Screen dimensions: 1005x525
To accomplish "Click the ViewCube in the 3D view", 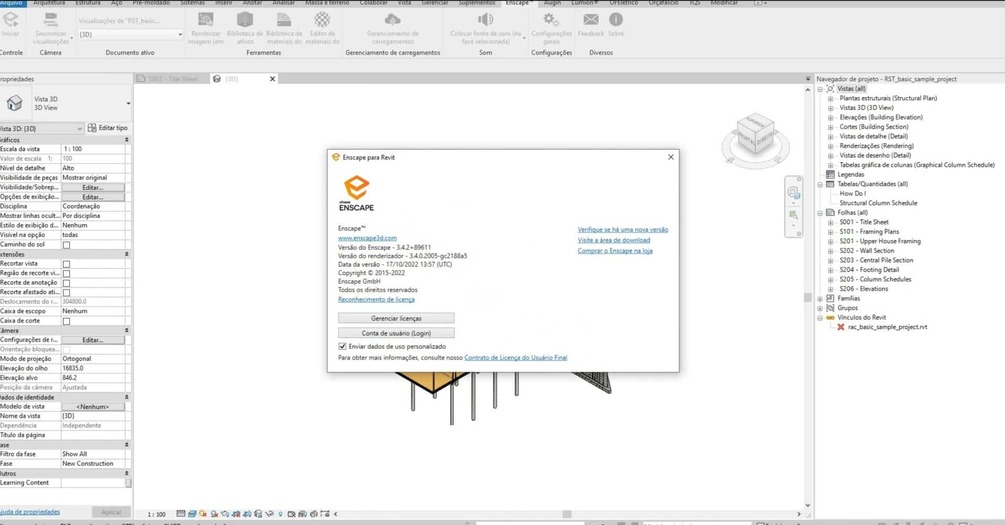I will [x=754, y=133].
